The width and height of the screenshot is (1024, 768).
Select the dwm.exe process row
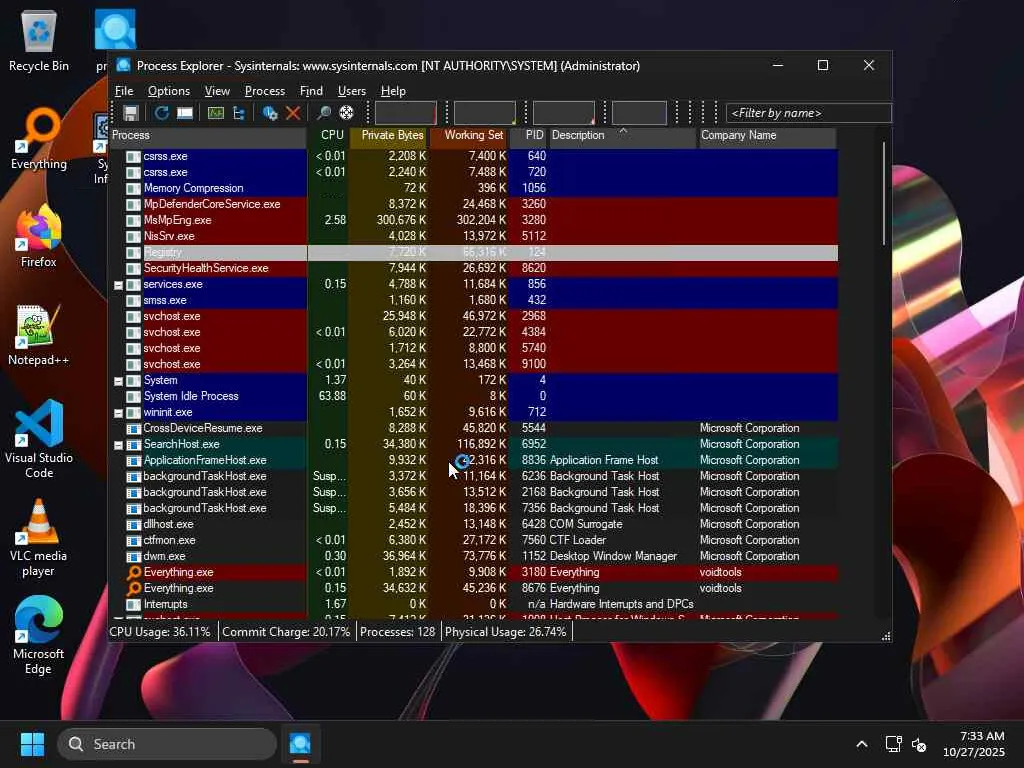[x=473, y=556]
